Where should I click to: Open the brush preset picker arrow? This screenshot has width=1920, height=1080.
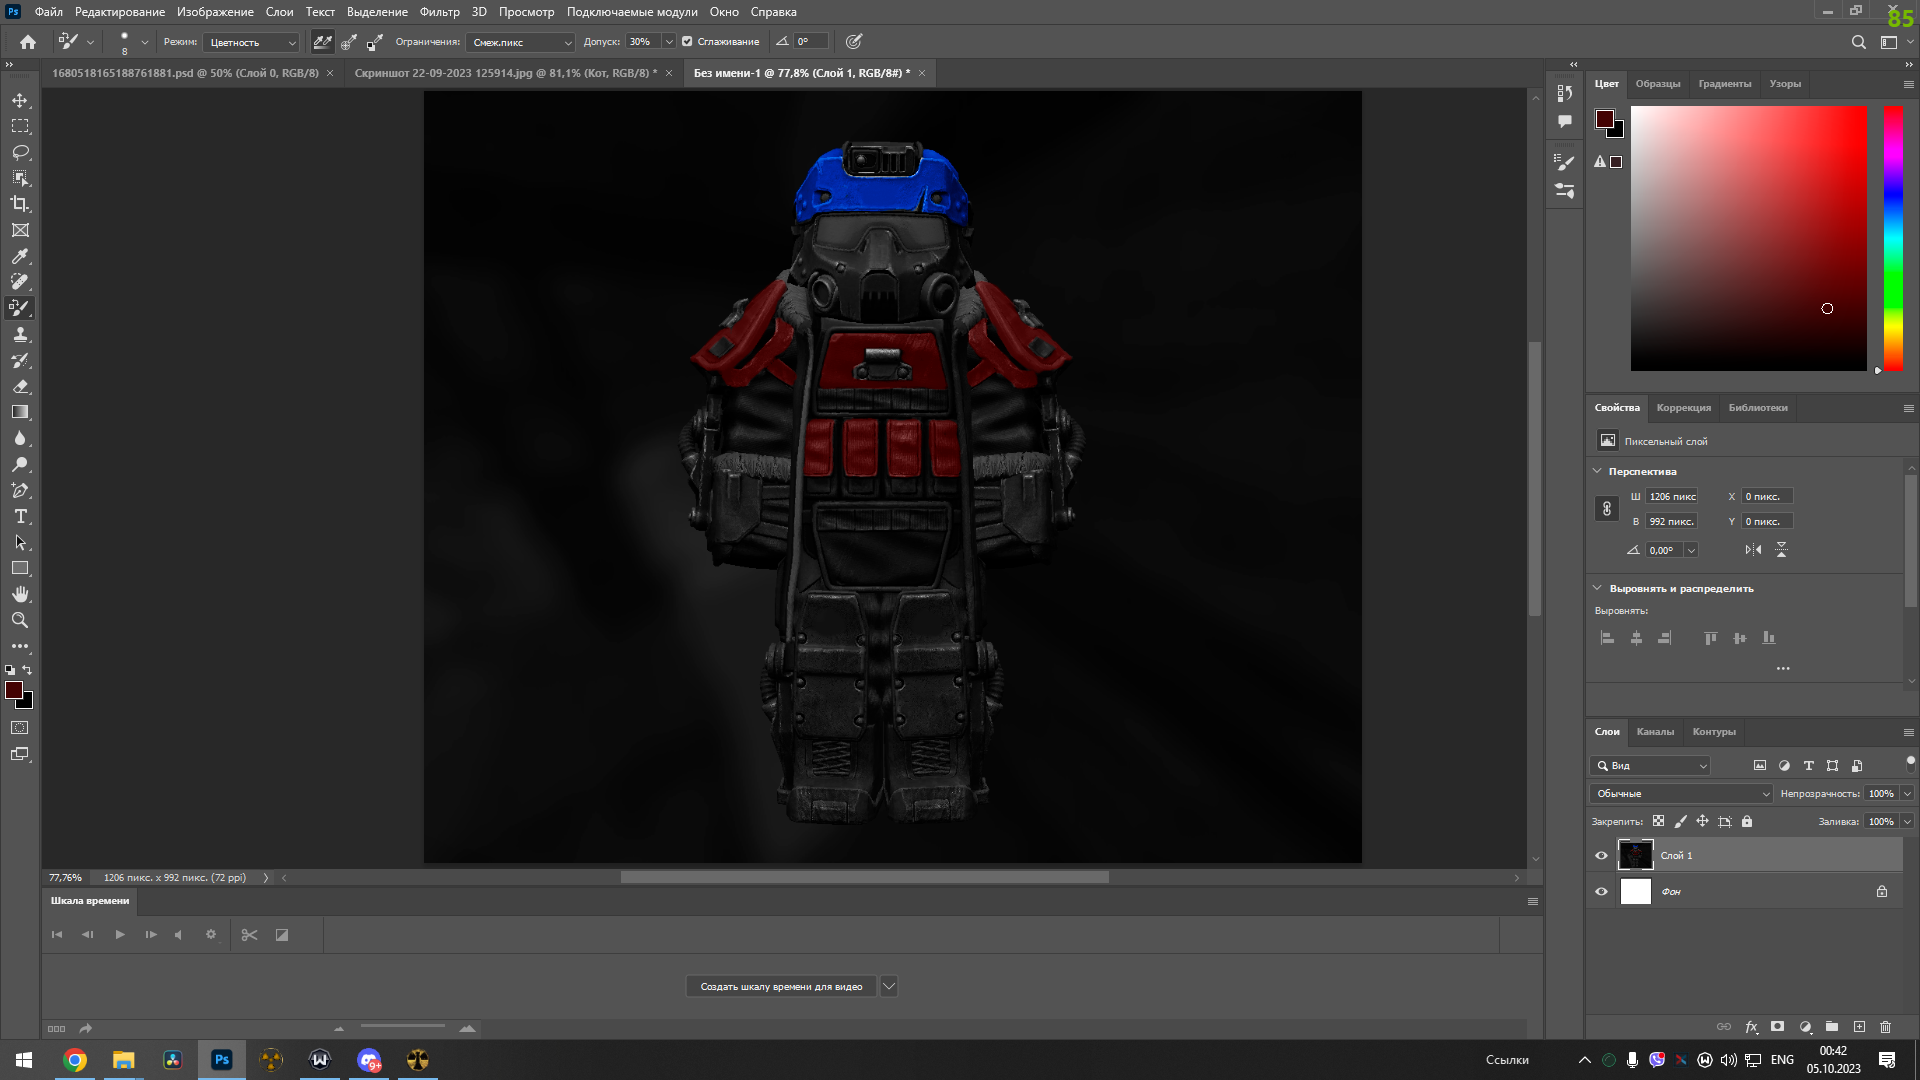pyautogui.click(x=144, y=42)
